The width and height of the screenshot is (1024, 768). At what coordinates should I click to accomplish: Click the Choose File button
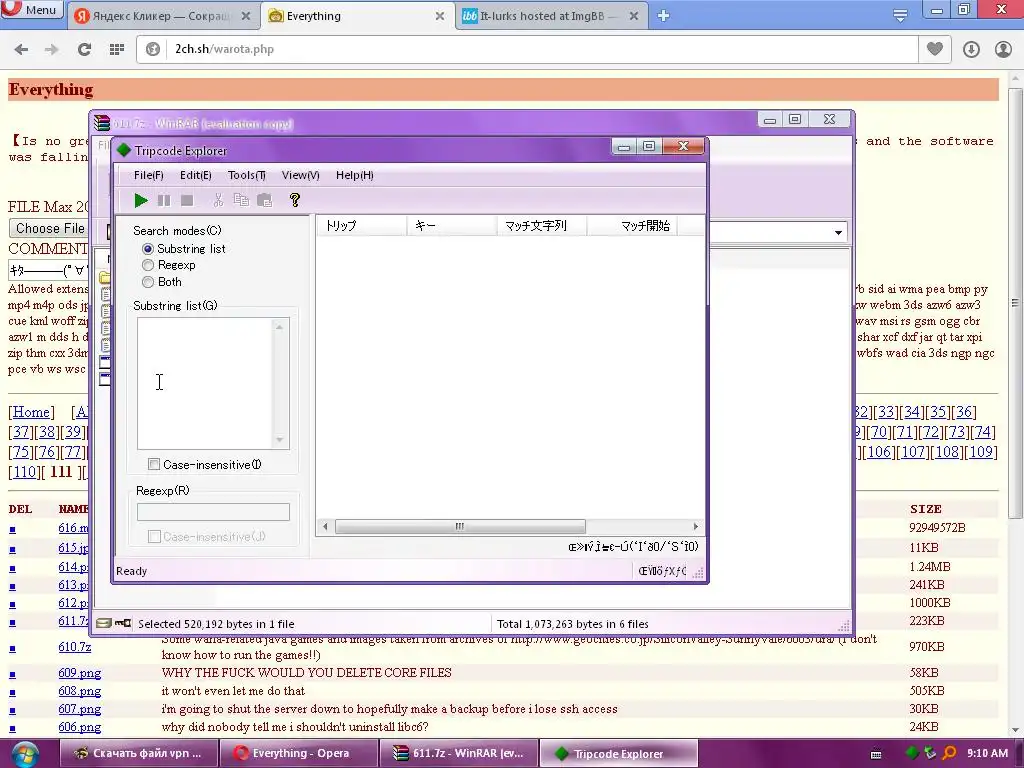point(50,229)
